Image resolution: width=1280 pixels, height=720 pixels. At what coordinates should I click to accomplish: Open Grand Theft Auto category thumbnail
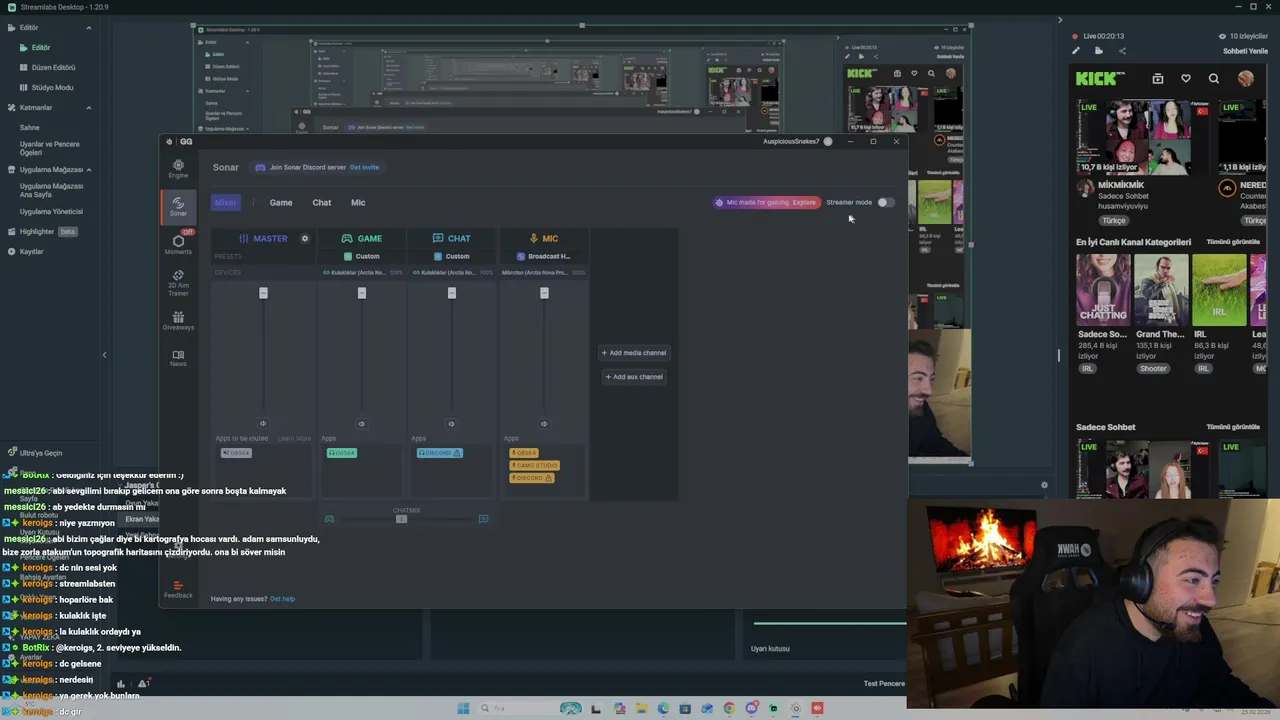pyautogui.click(x=1161, y=290)
